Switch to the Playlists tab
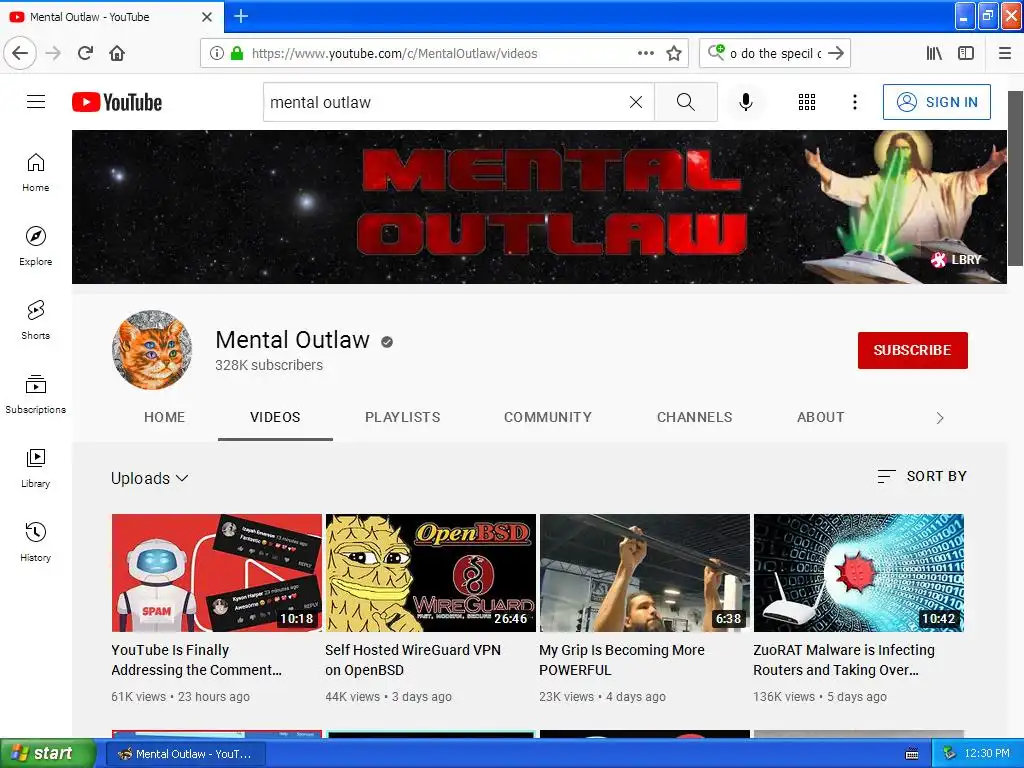1024x768 pixels. (402, 417)
